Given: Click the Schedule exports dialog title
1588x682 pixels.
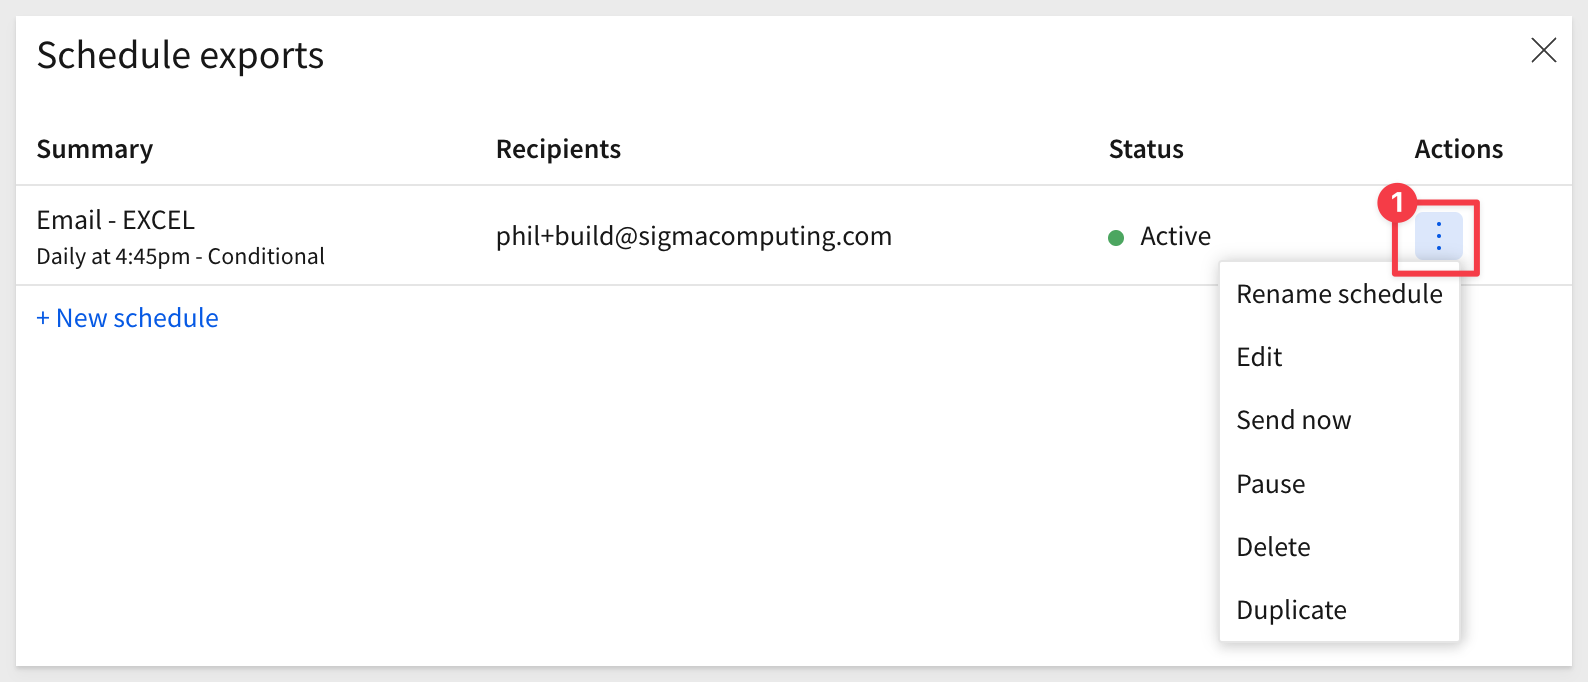Looking at the screenshot, I should [x=180, y=55].
